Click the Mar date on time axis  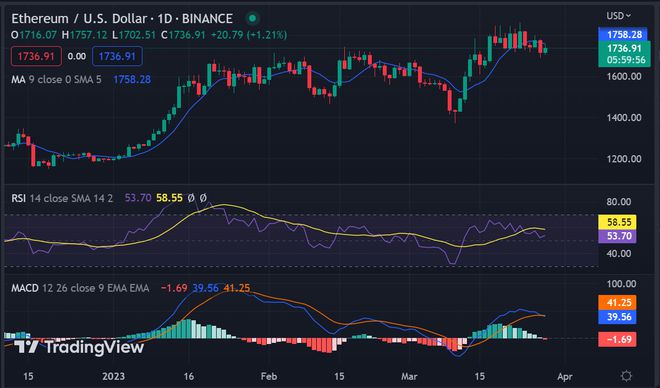[x=409, y=376]
